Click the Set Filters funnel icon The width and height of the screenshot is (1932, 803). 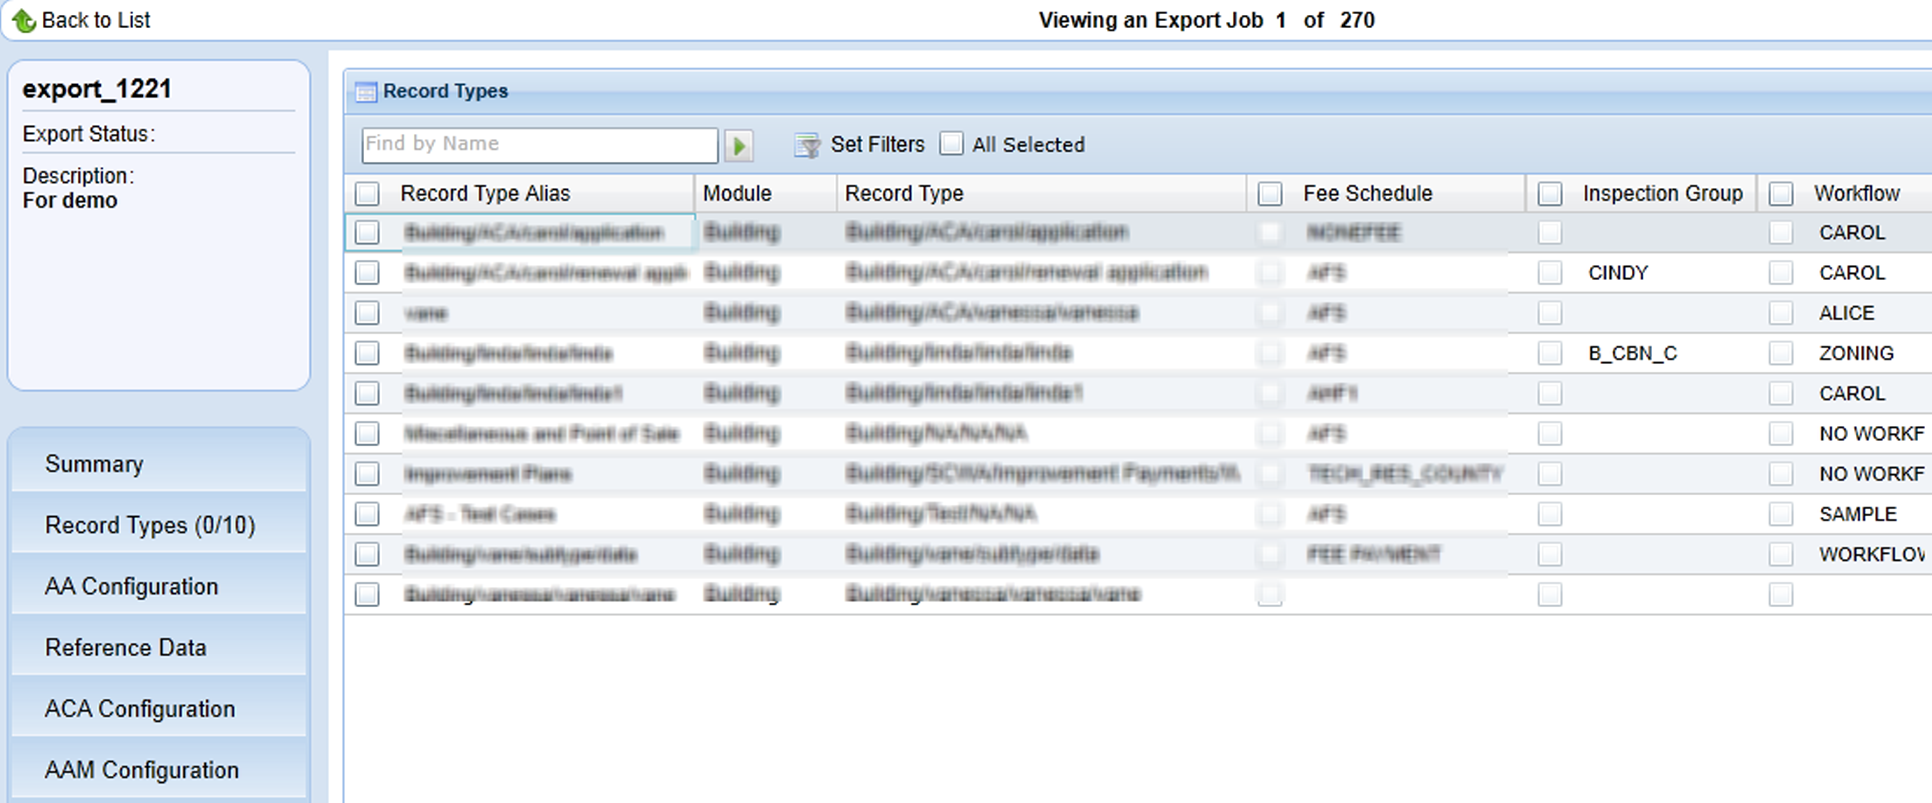tap(807, 146)
